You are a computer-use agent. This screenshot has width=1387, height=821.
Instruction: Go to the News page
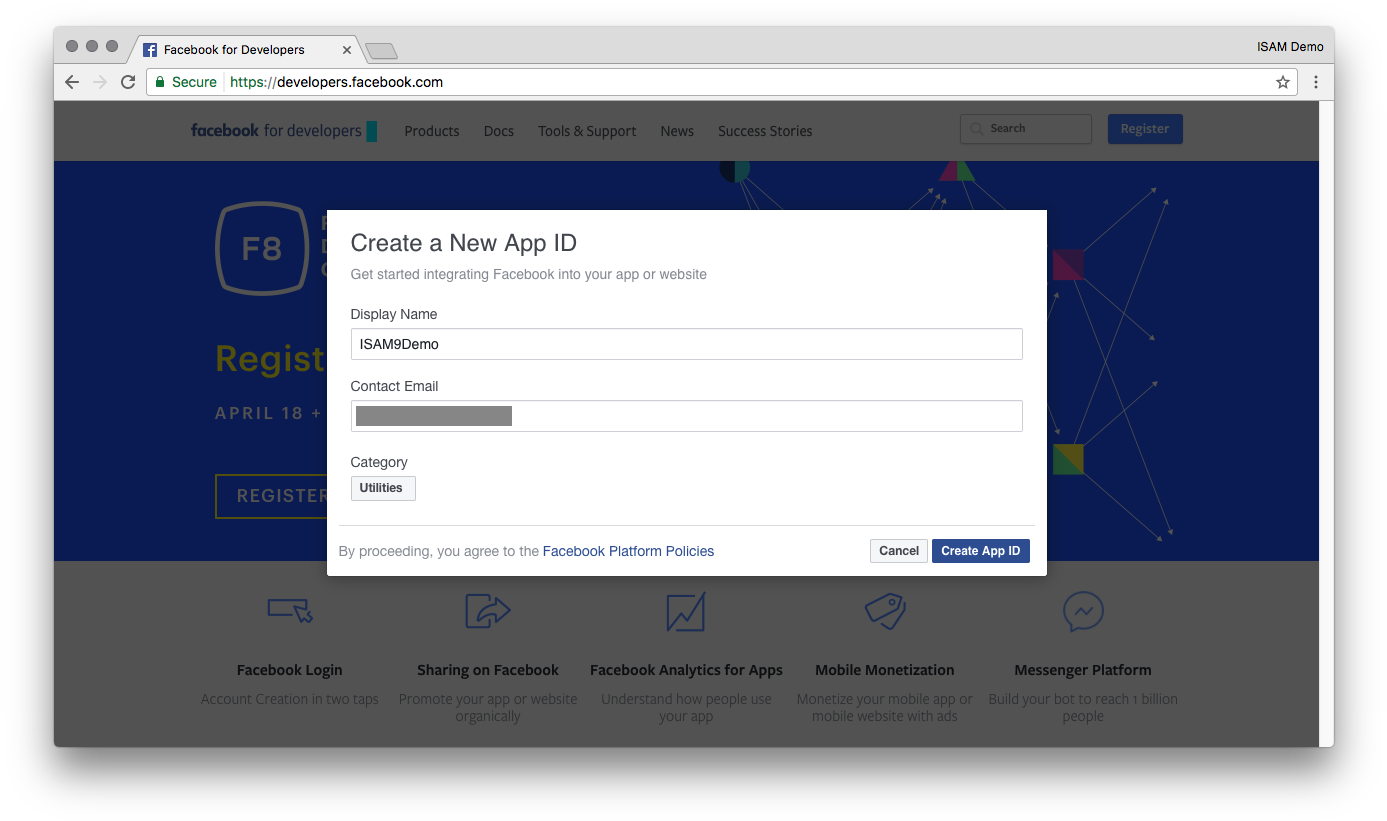pyautogui.click(x=677, y=131)
